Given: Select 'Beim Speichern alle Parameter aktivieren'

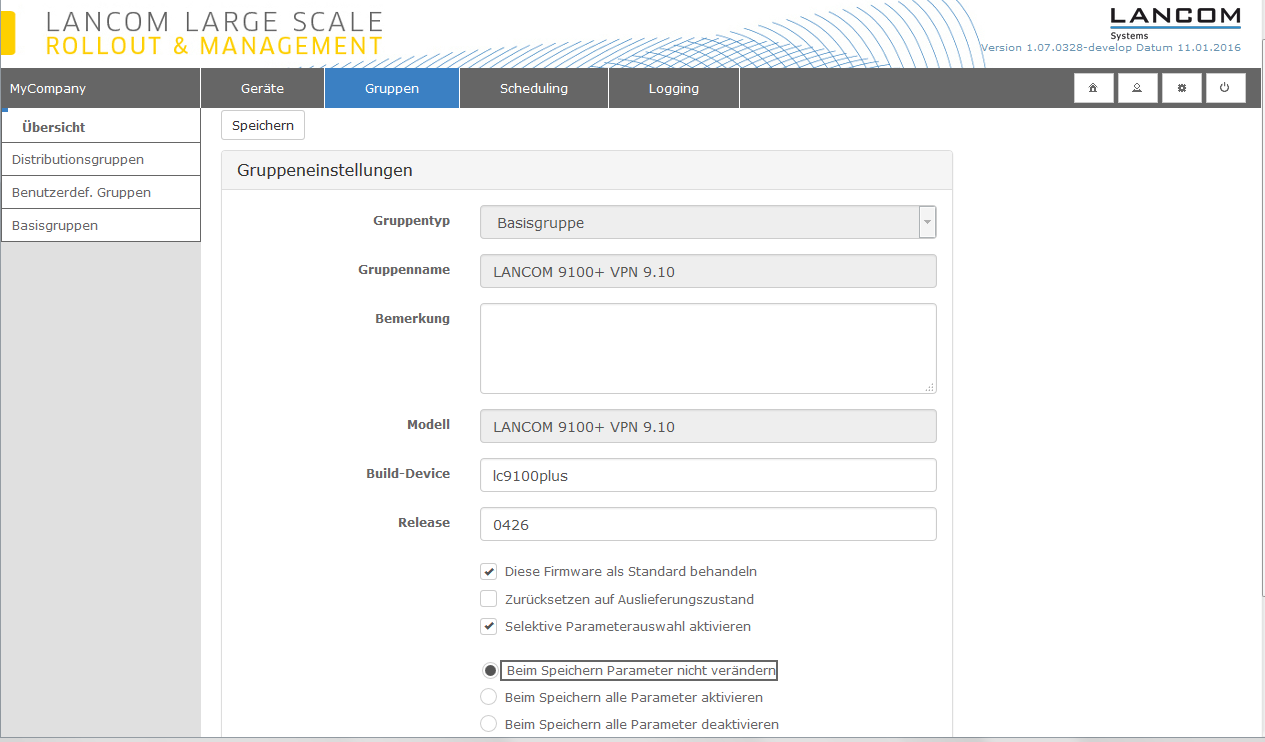Looking at the screenshot, I should [x=489, y=697].
